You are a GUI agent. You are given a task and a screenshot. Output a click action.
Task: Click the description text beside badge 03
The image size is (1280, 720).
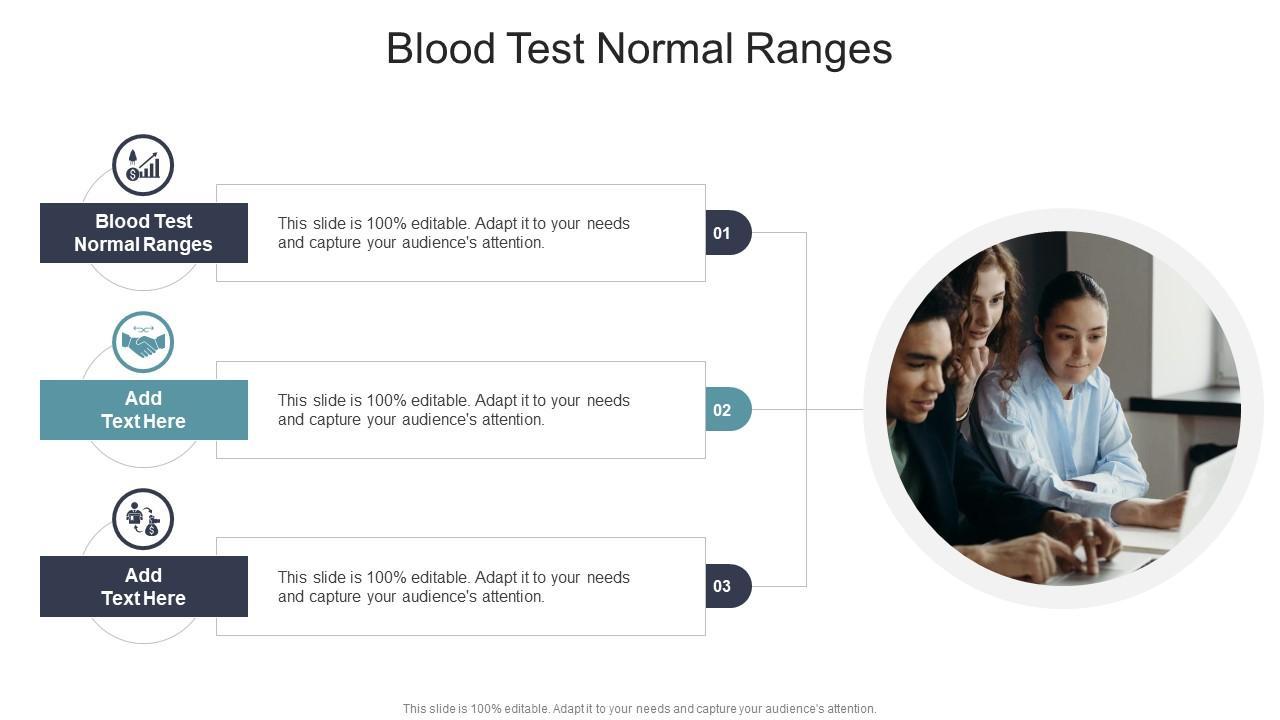pyautogui.click(x=454, y=587)
